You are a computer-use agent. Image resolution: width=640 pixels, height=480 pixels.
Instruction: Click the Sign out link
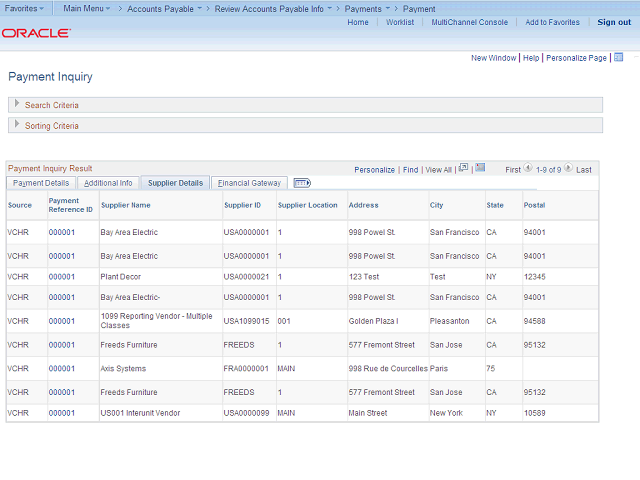[x=614, y=22]
